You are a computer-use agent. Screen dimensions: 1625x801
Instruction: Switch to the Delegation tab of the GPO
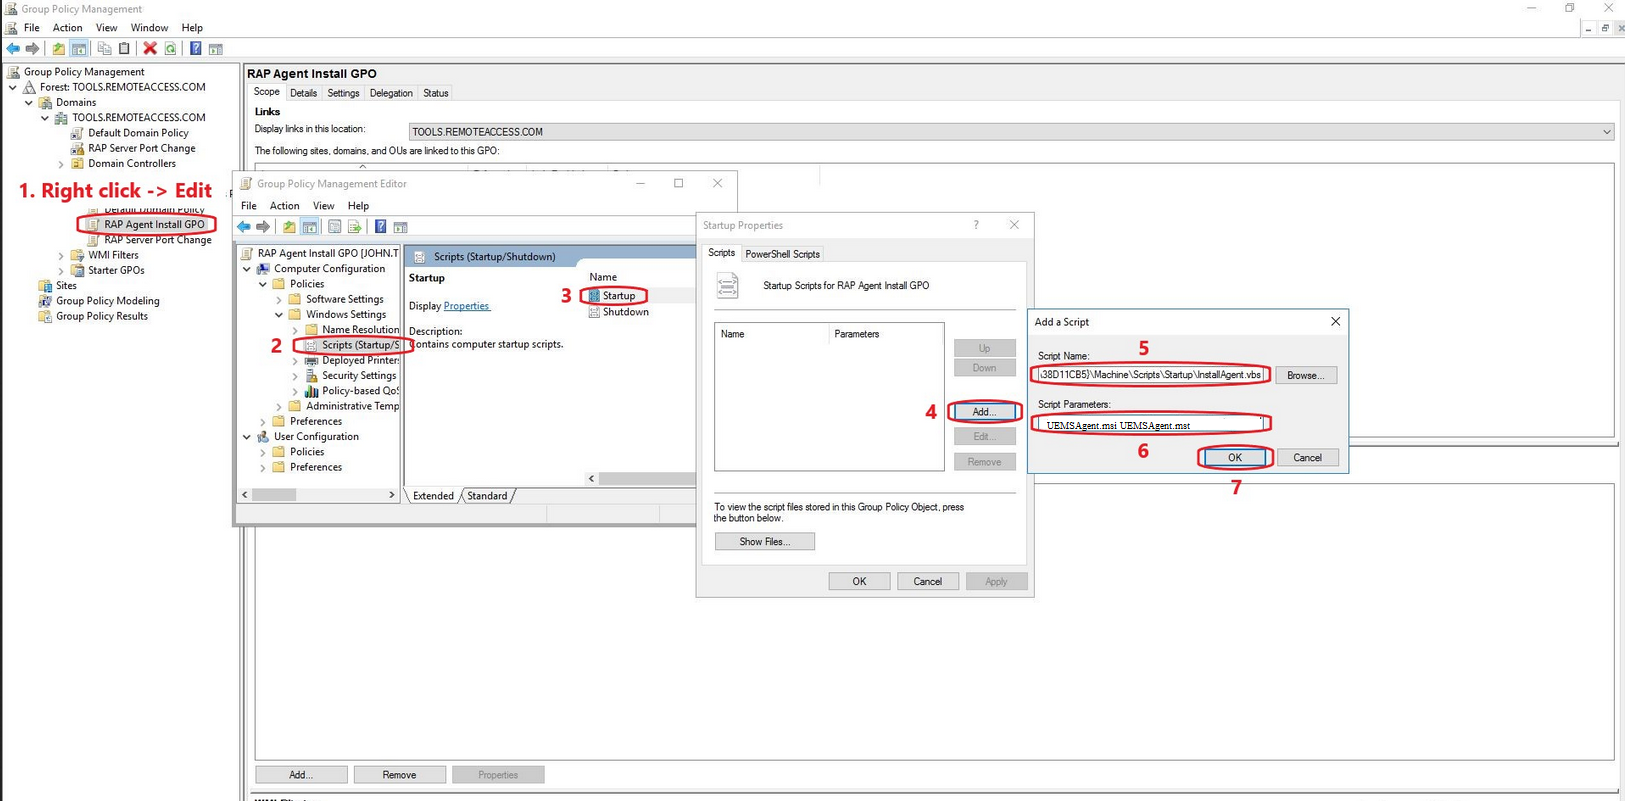[391, 93]
